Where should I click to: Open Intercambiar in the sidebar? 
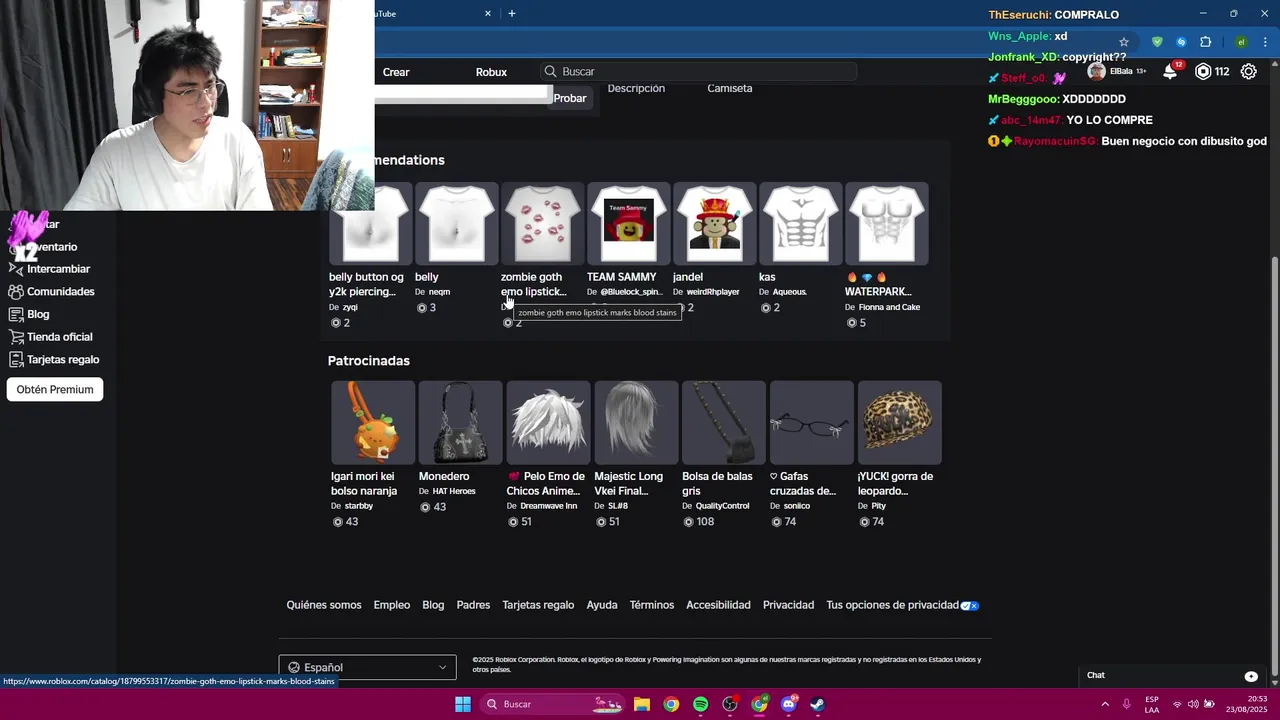pyautogui.click(x=49, y=269)
